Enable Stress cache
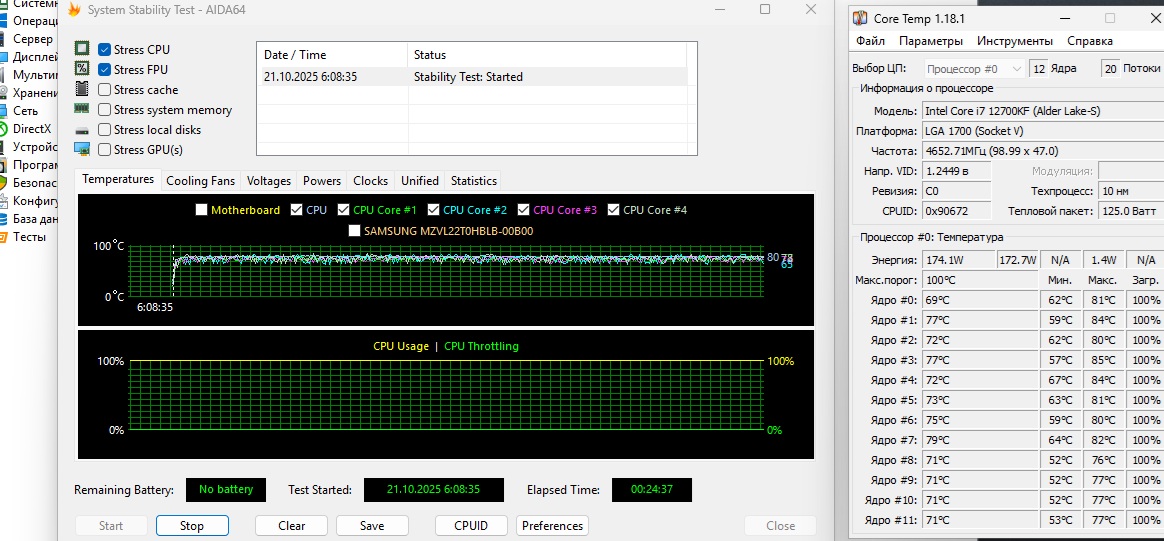The height and width of the screenshot is (541, 1164). (x=105, y=90)
